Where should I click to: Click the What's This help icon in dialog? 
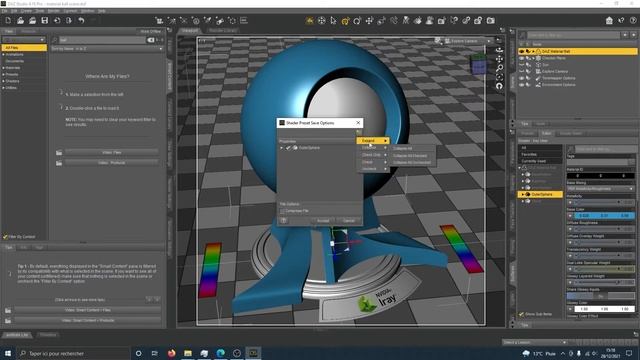283,221
